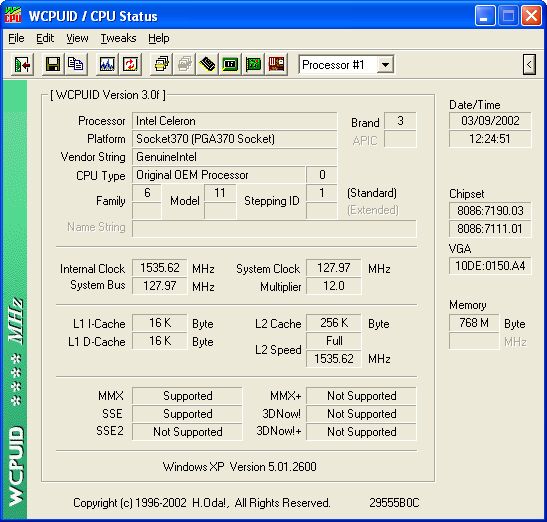Click the Intel Celeron processor field
This screenshot has height=522, width=547.
[x=234, y=121]
